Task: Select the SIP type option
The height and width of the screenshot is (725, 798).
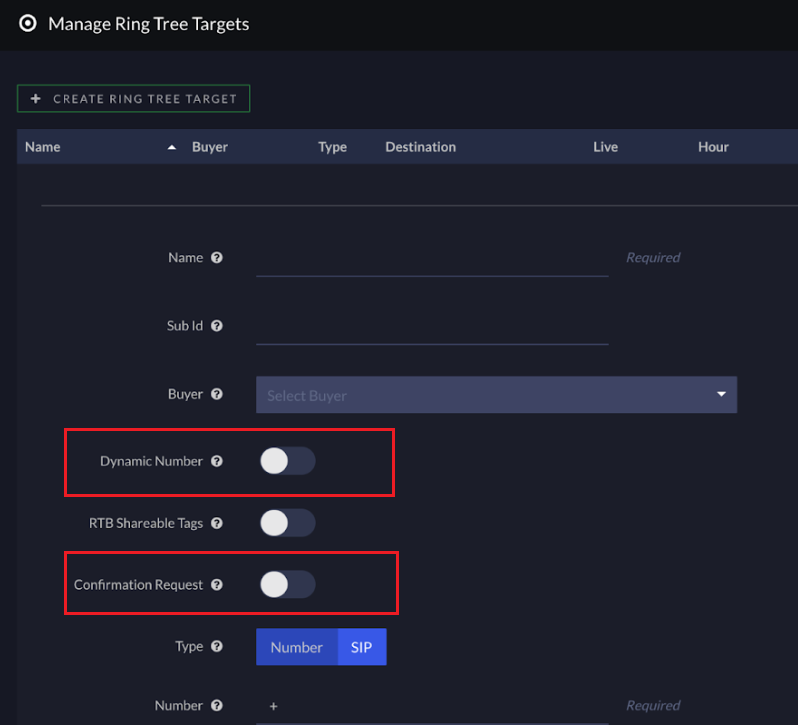Action: coord(362,647)
